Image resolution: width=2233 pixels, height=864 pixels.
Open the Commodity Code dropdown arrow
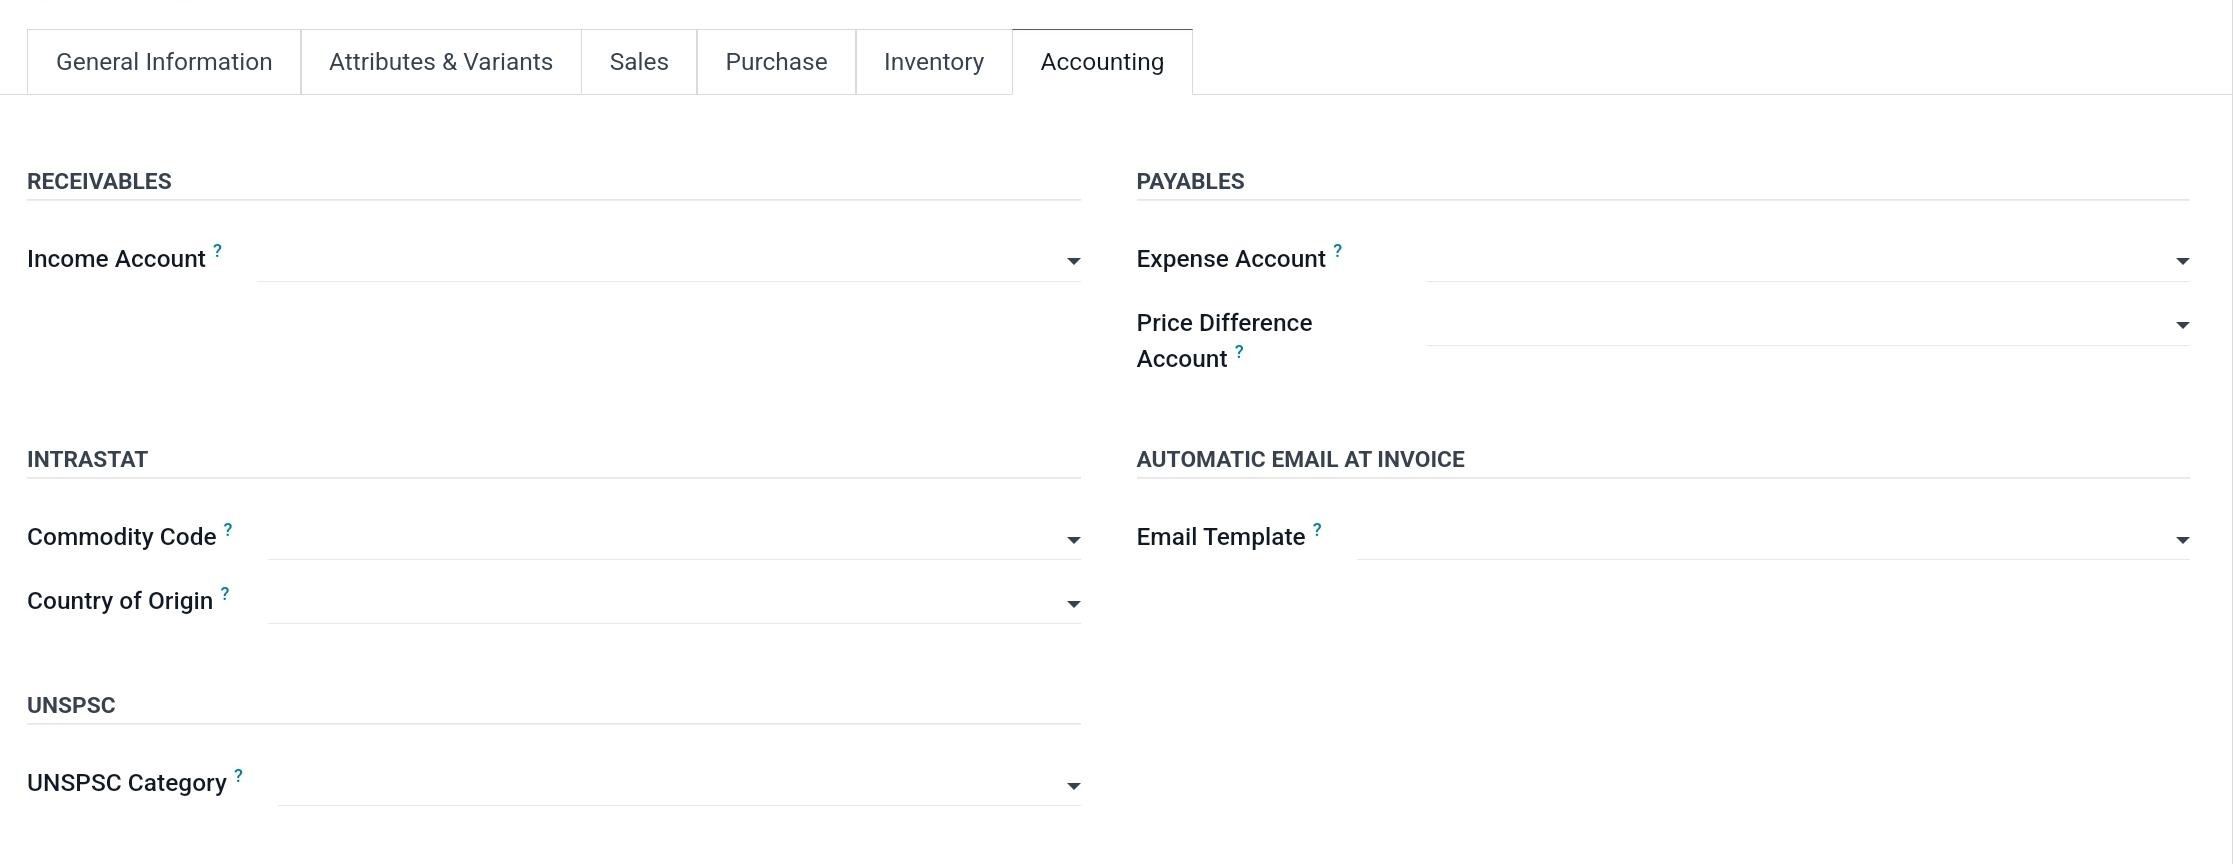[1073, 540]
